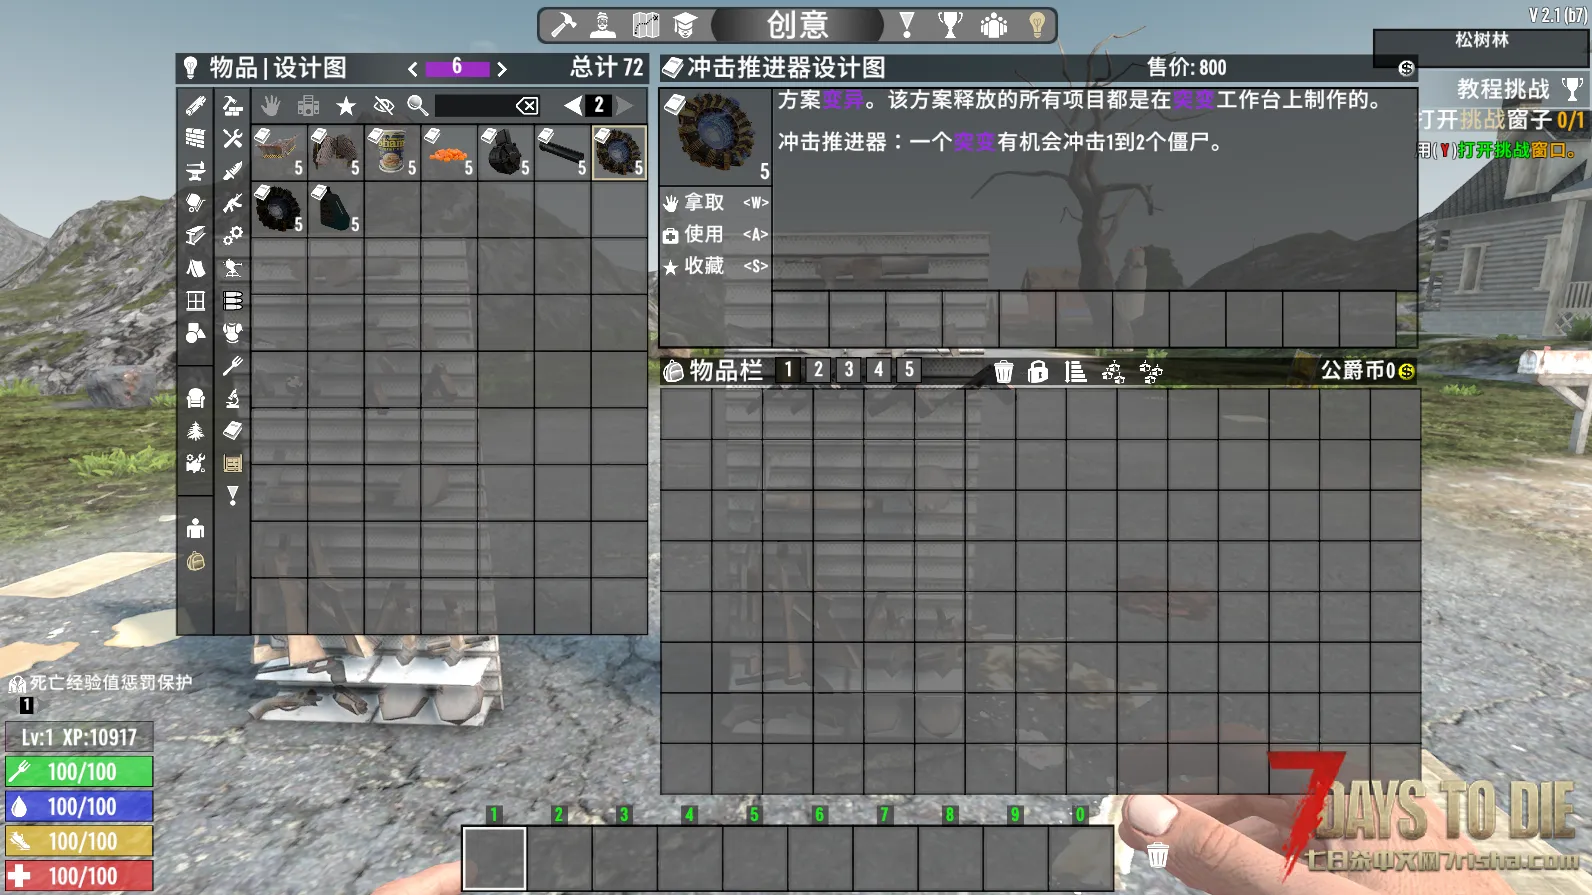Filter by turret category
The image size is (1592, 895).
[232, 268]
